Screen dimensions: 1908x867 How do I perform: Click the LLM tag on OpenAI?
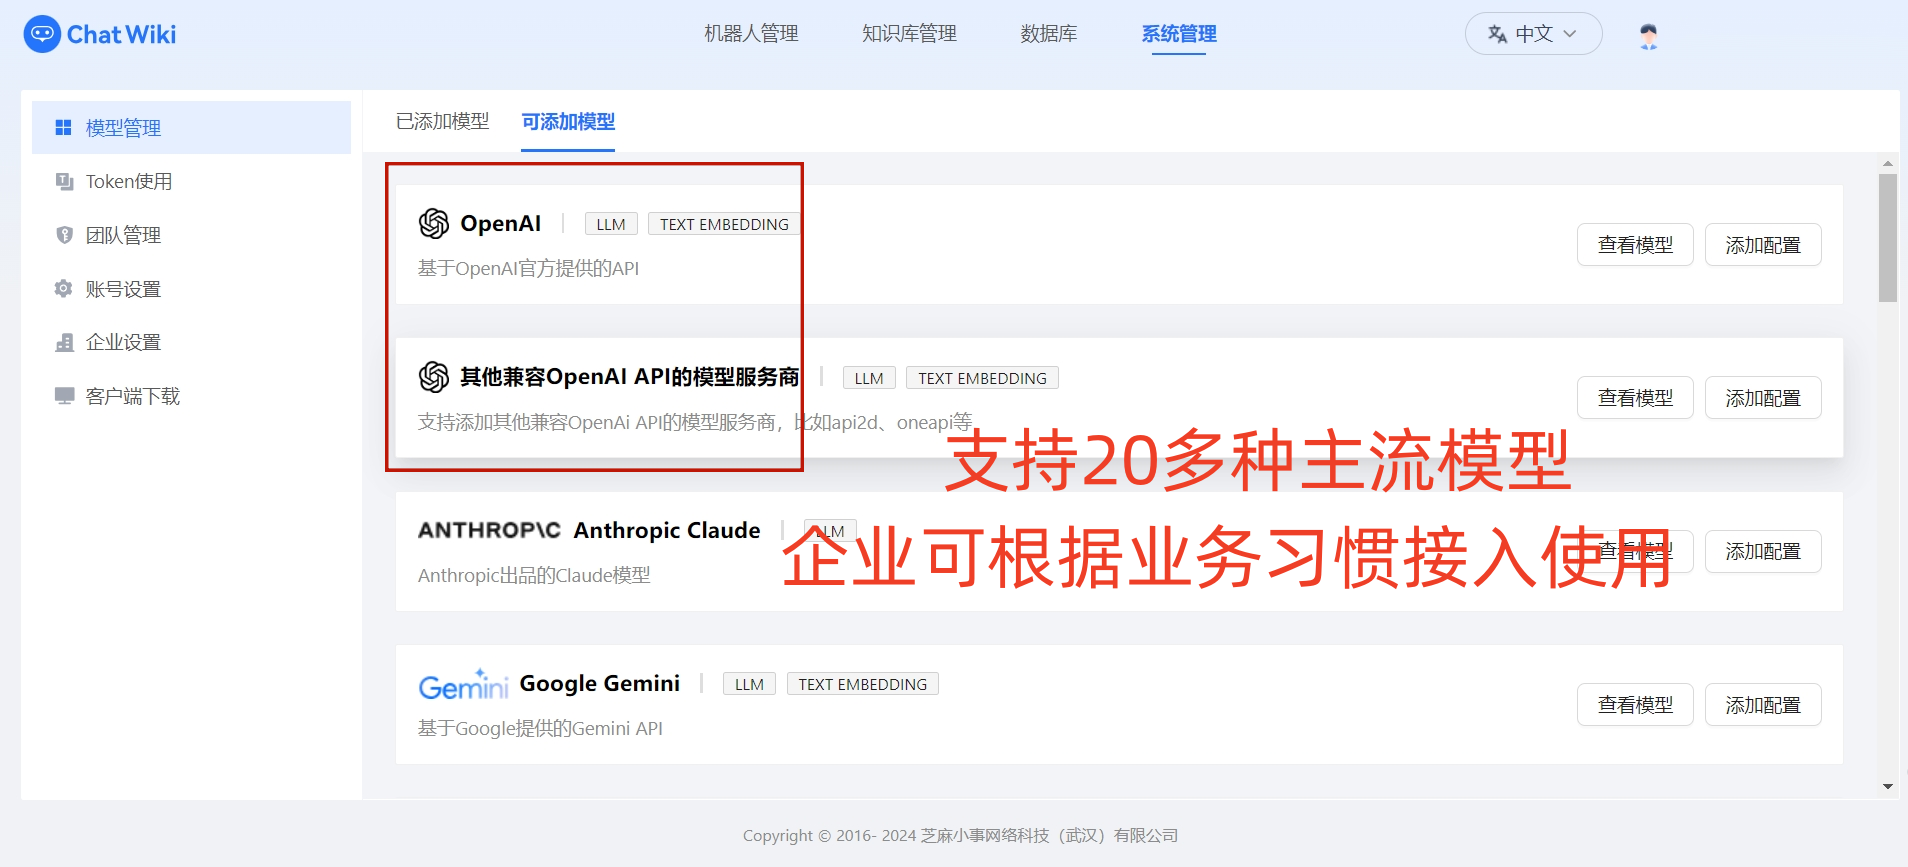tap(611, 224)
